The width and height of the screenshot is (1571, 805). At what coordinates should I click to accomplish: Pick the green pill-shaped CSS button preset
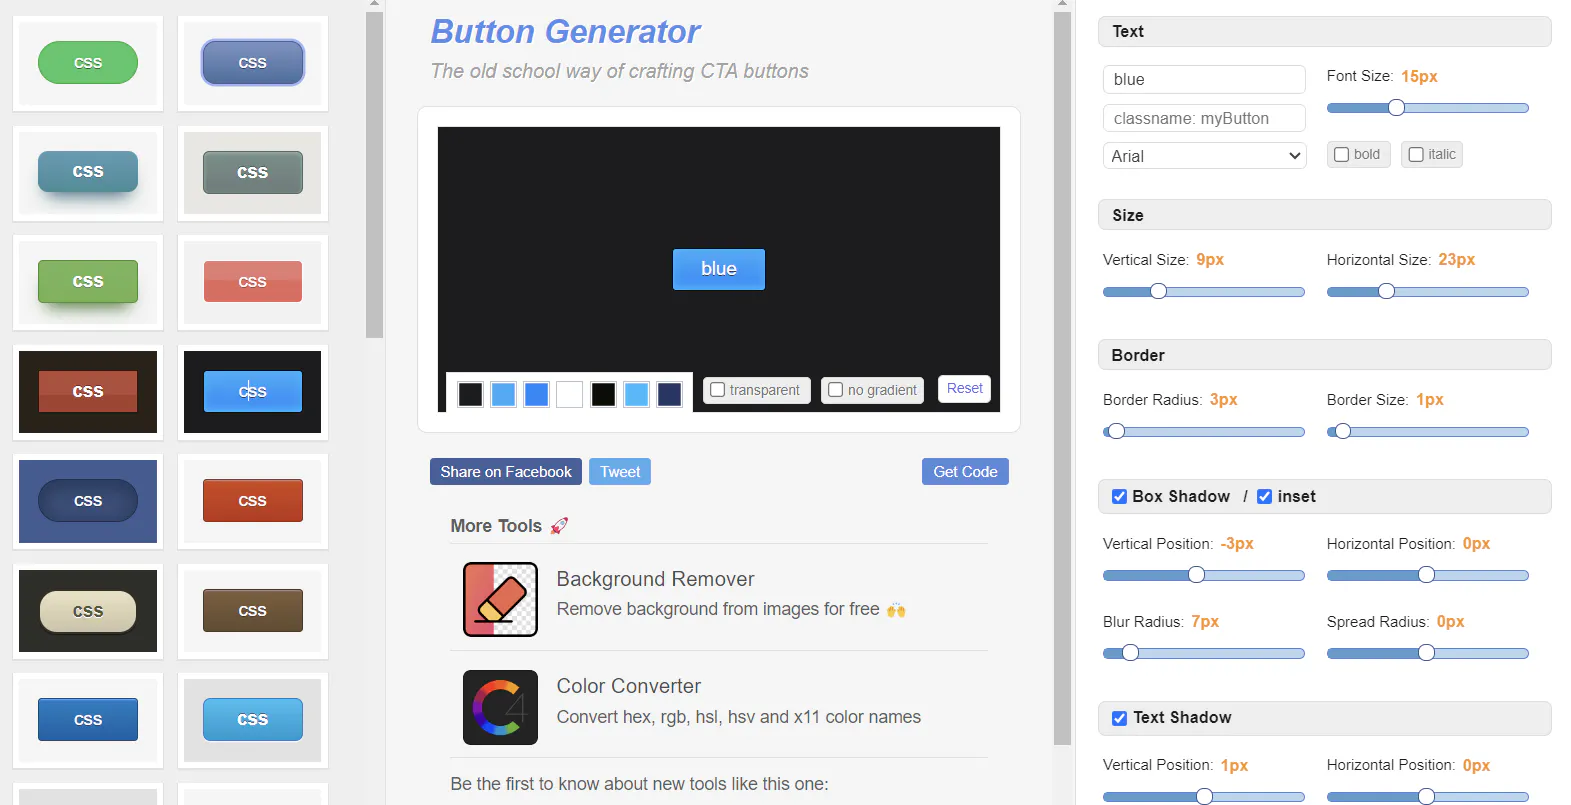pyautogui.click(x=88, y=63)
